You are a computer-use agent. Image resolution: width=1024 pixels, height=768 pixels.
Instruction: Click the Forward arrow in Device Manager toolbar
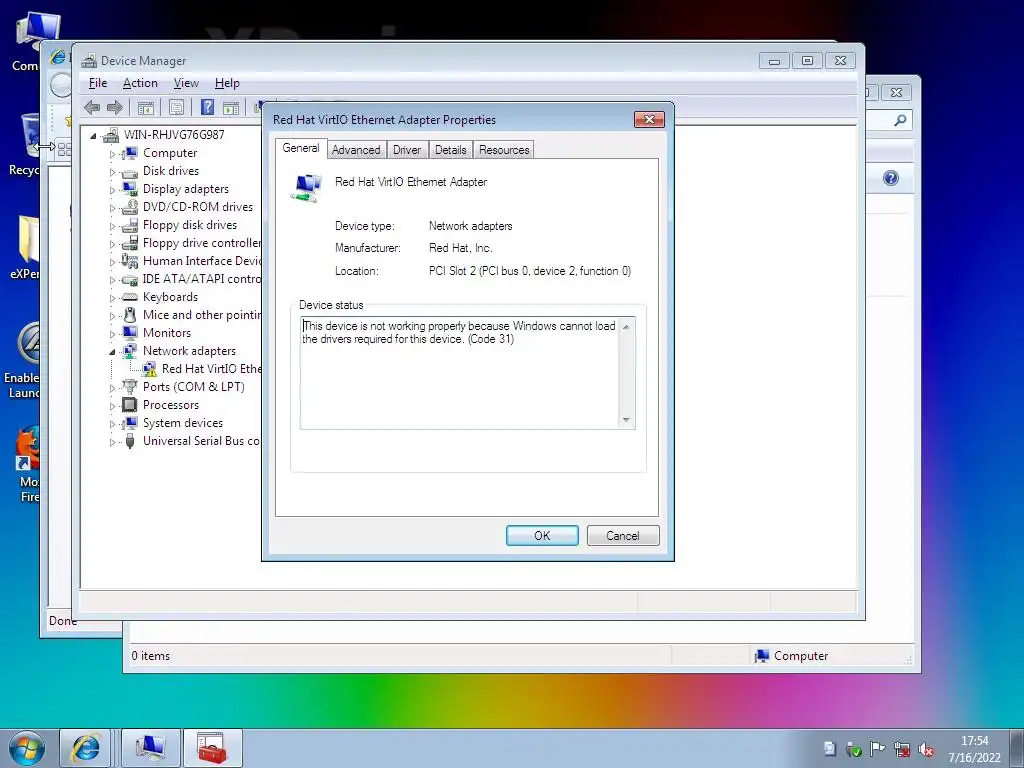point(115,107)
